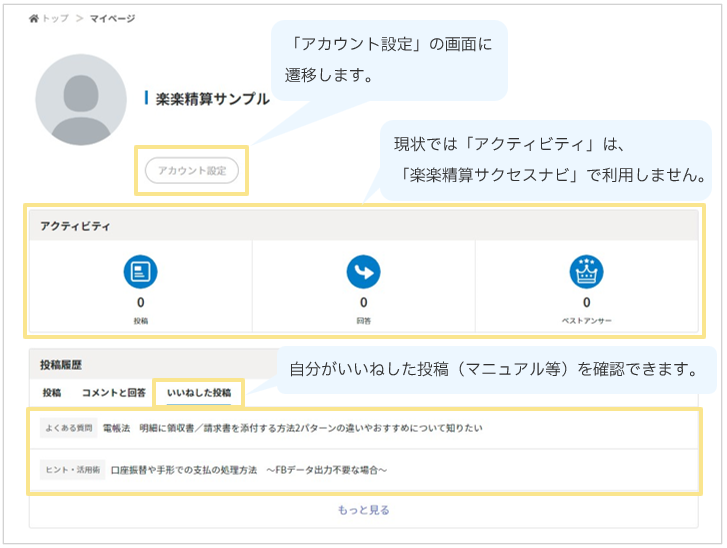Click the ベストアンサー crown icon
Image resolution: width=727 pixels, height=548 pixels.
point(586,272)
